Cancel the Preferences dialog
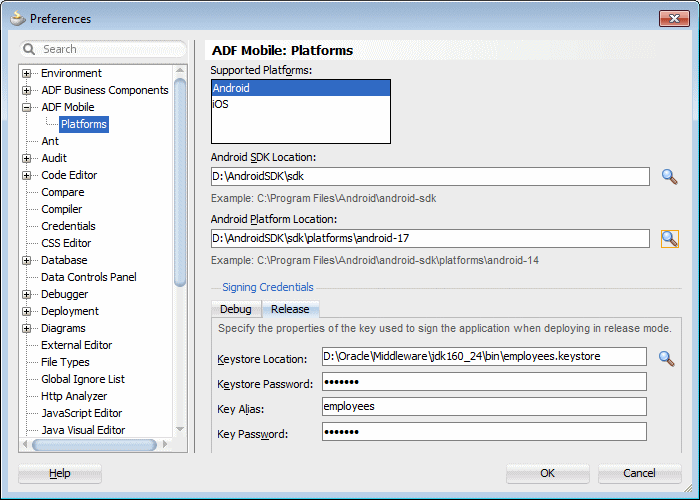 point(639,473)
